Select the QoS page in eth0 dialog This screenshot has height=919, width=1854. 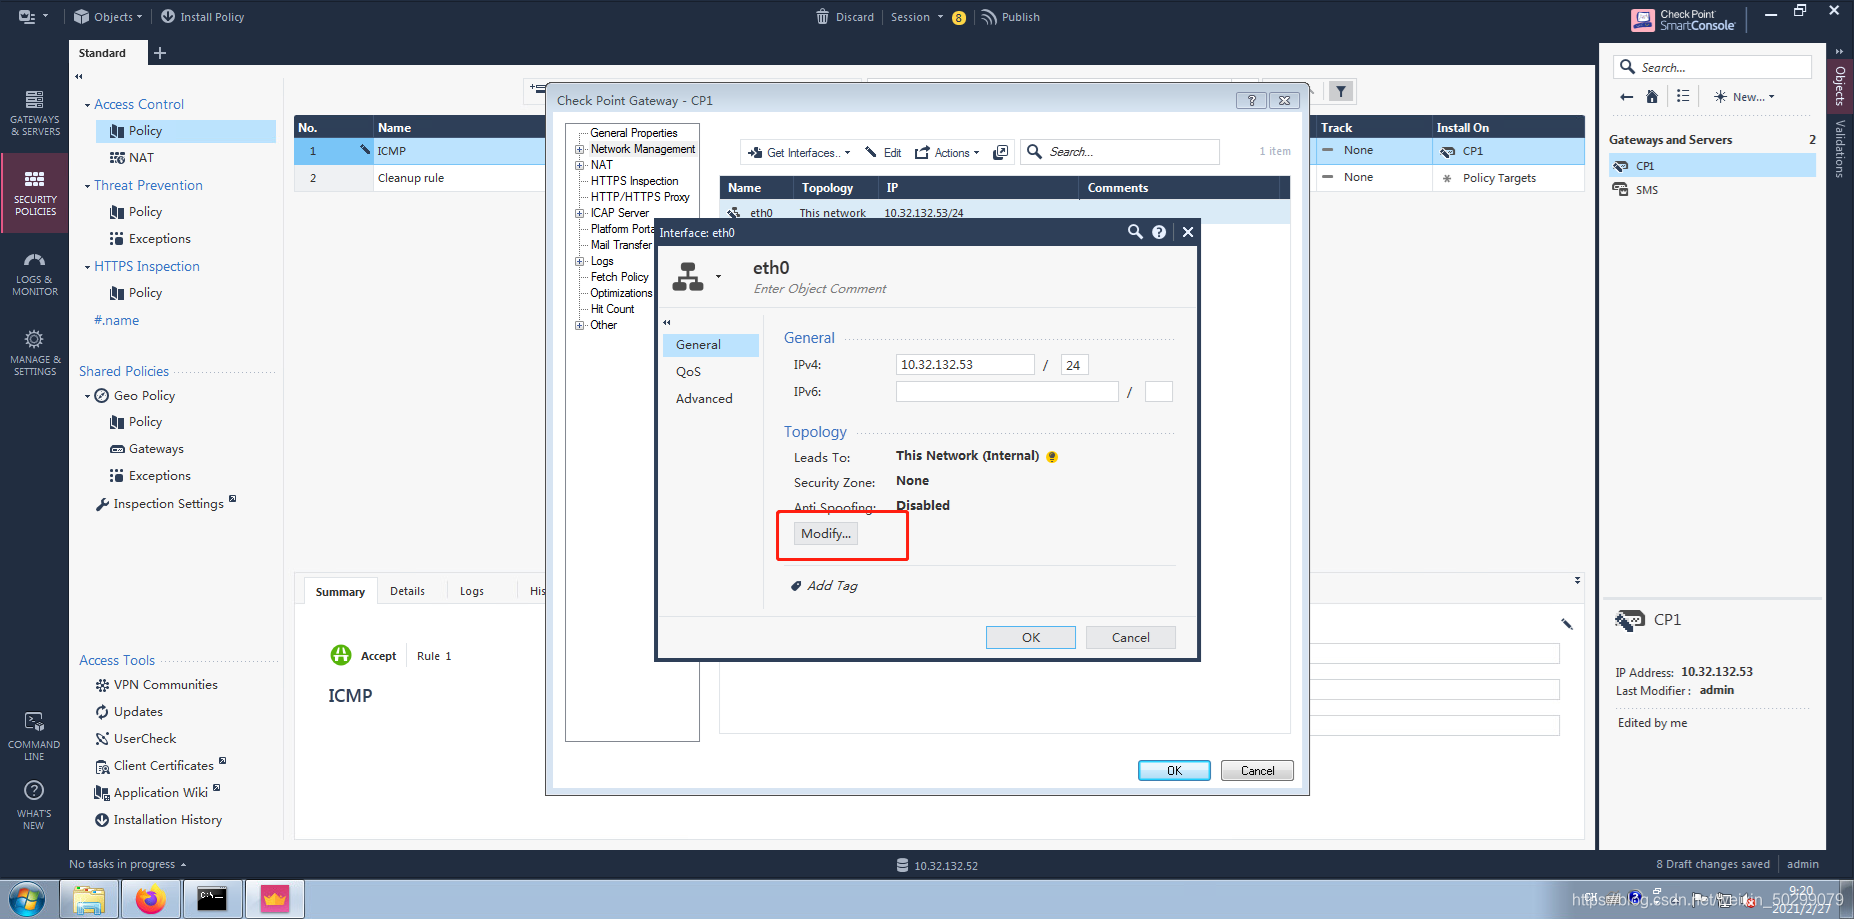(x=689, y=372)
